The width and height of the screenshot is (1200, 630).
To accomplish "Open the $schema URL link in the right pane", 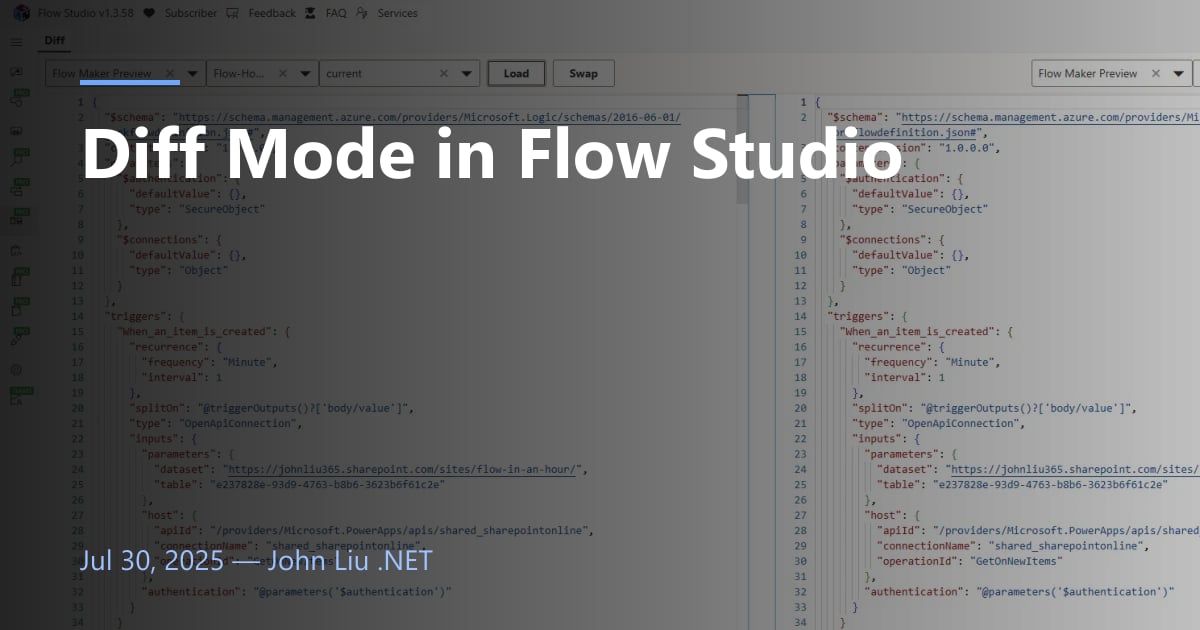I will [1048, 118].
